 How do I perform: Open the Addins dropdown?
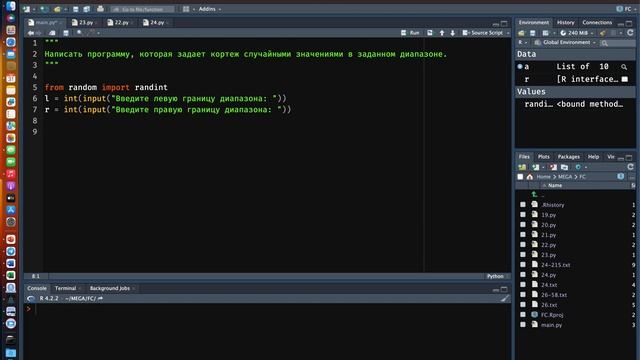(210, 9)
